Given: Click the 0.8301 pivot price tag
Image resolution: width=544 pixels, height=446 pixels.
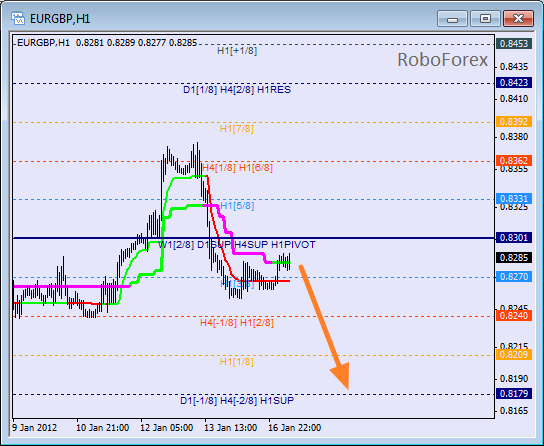Looking at the screenshot, I should pos(514,238).
